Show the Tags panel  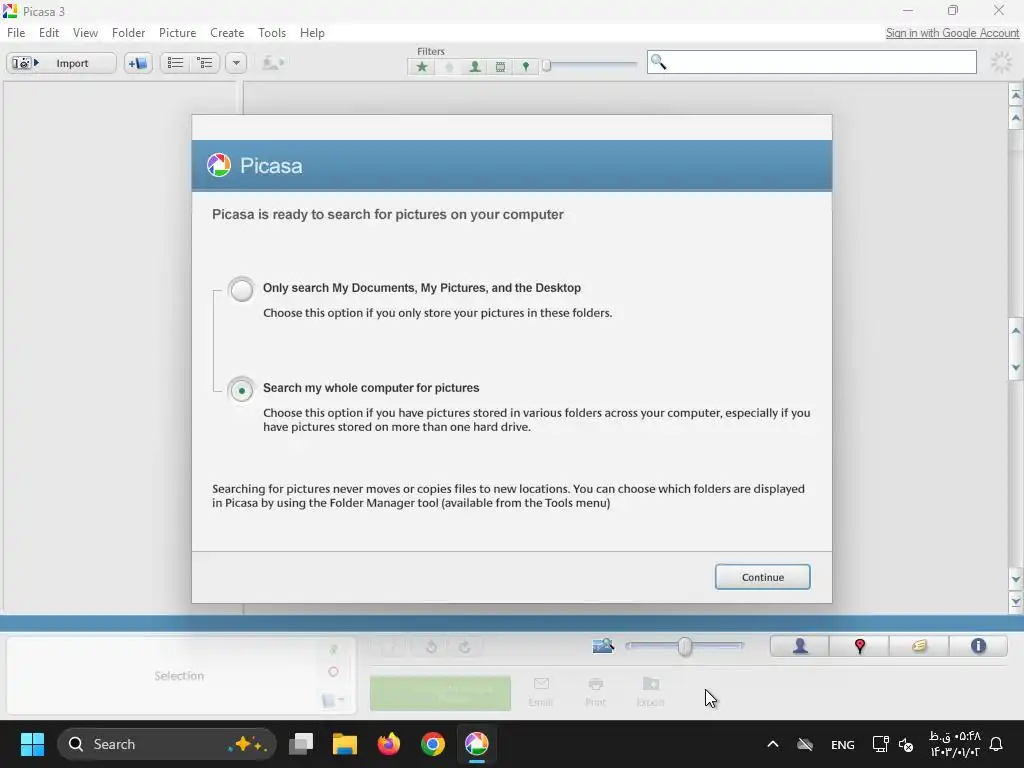(x=919, y=646)
